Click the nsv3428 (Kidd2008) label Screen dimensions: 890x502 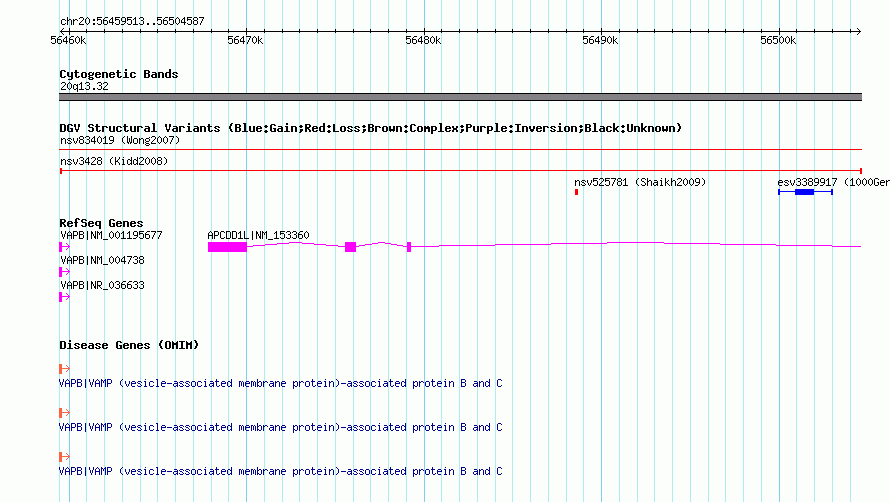click(114, 161)
